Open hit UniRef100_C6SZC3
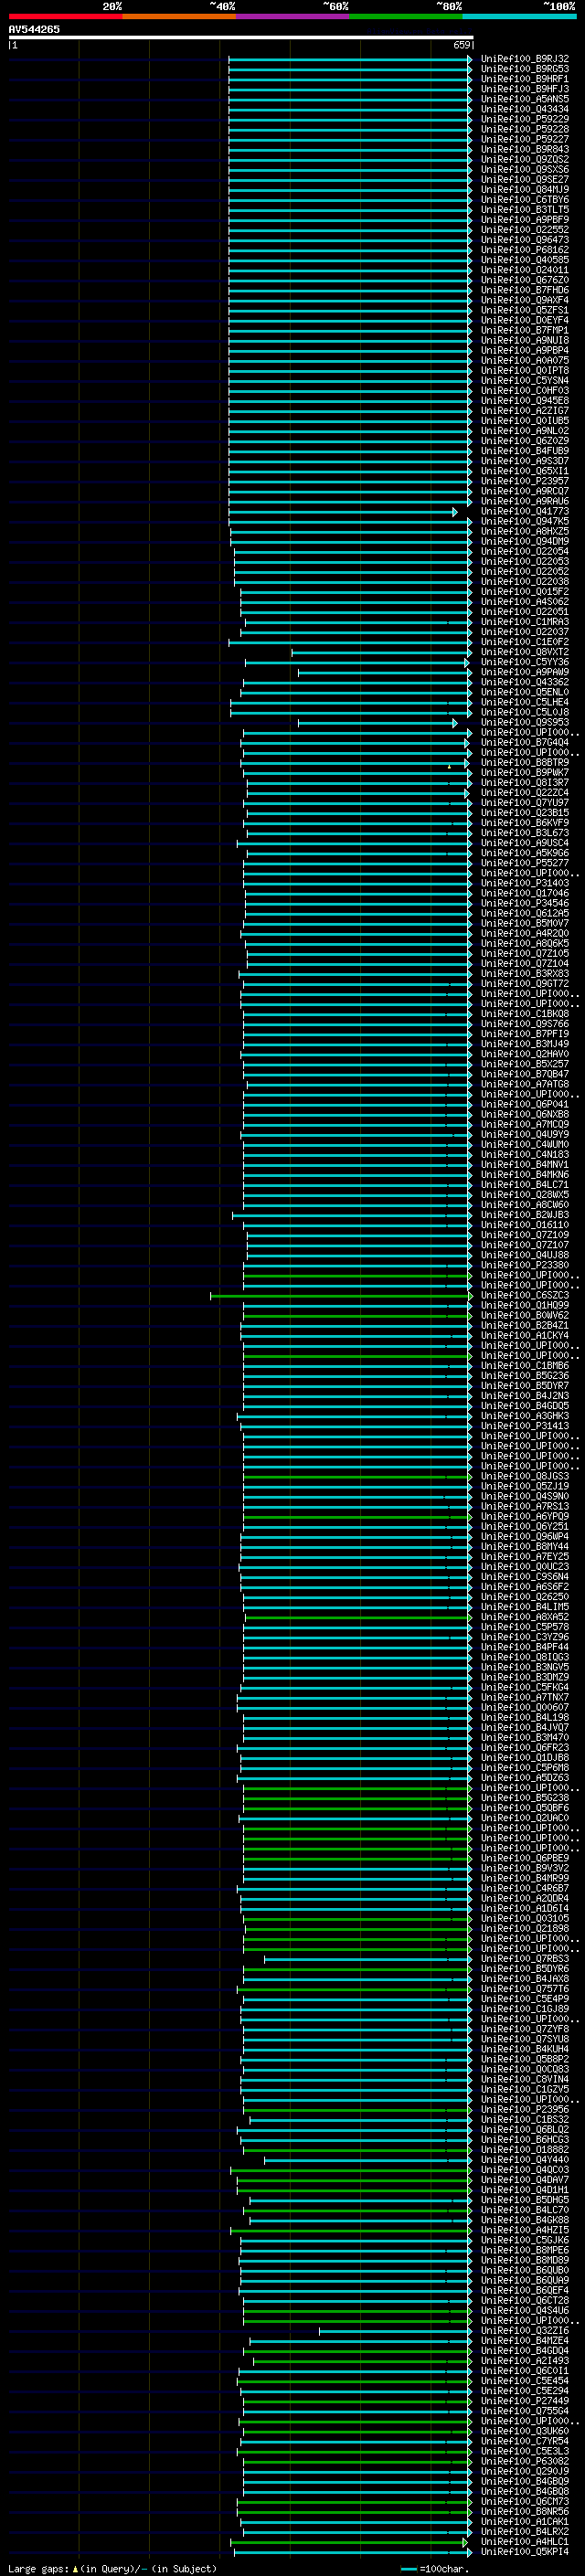 525,1296
